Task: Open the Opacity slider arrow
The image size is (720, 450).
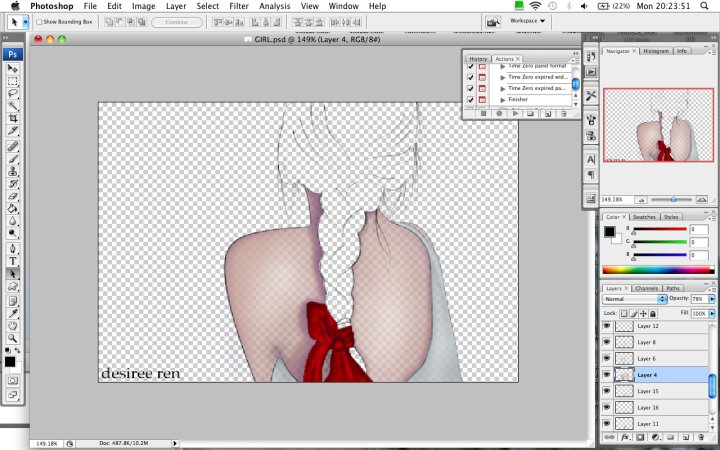Action: click(x=712, y=299)
